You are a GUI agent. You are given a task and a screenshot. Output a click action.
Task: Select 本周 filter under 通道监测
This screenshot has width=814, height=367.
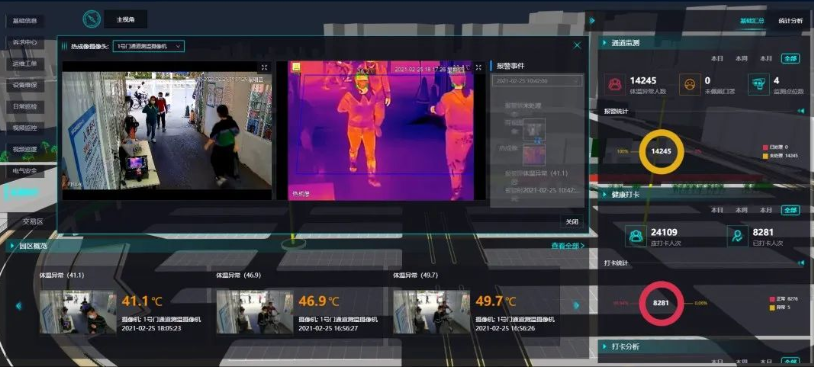(741, 59)
